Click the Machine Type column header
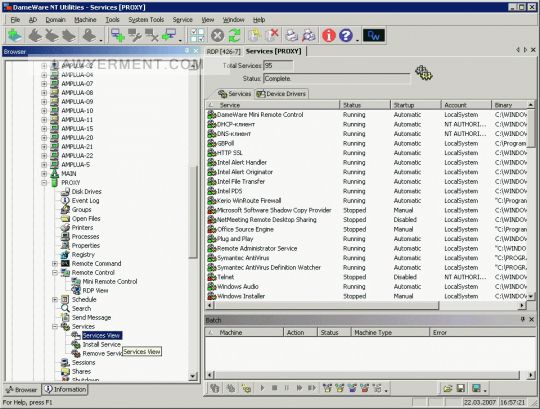The height and width of the screenshot is (409, 540). coord(390,332)
